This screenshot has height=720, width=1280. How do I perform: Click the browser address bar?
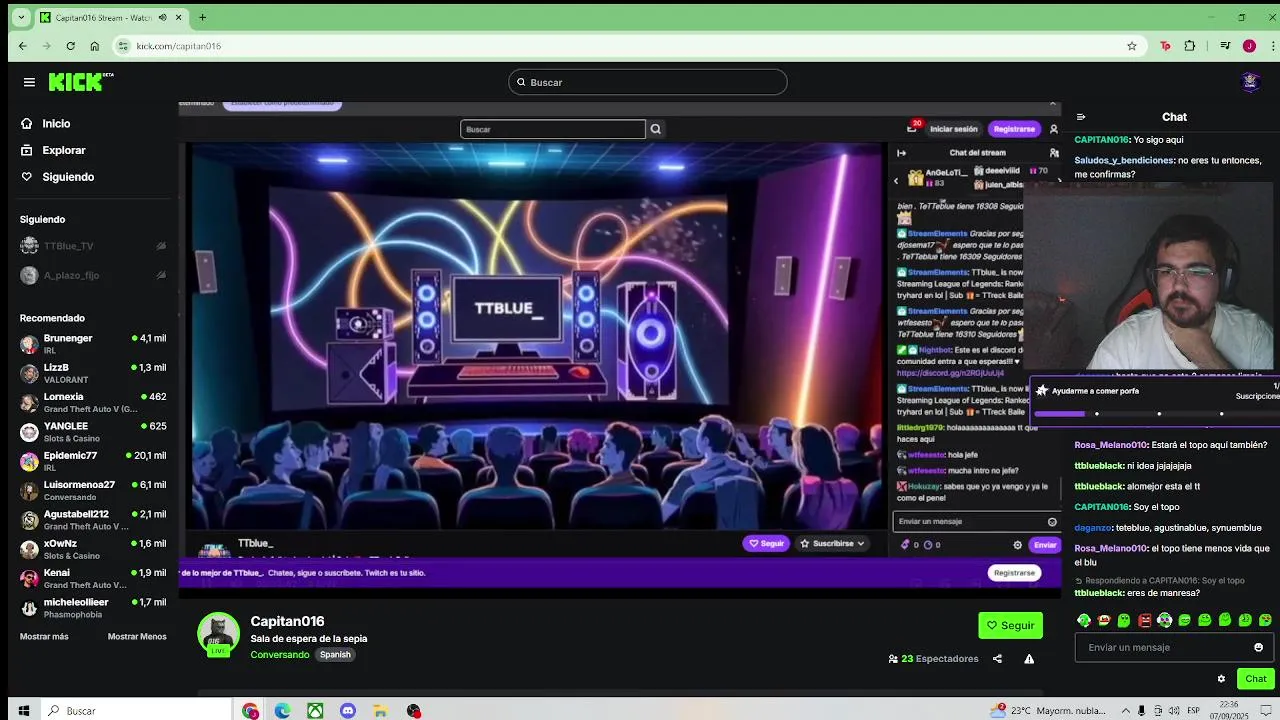630,46
